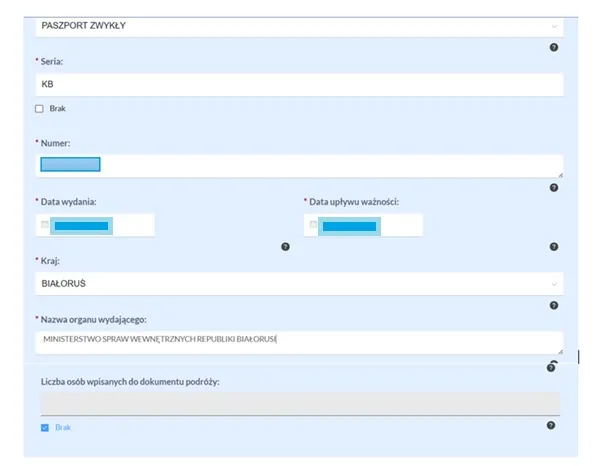The image size is (604, 466).
Task: Open calendar icon in Data wydania field
Action: 45,225
